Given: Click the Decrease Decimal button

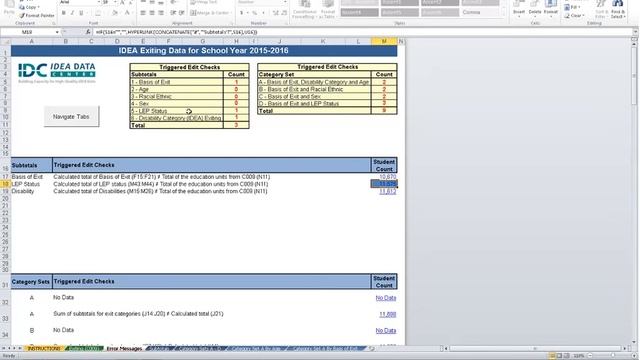Looking at the screenshot, I should coord(284,13).
